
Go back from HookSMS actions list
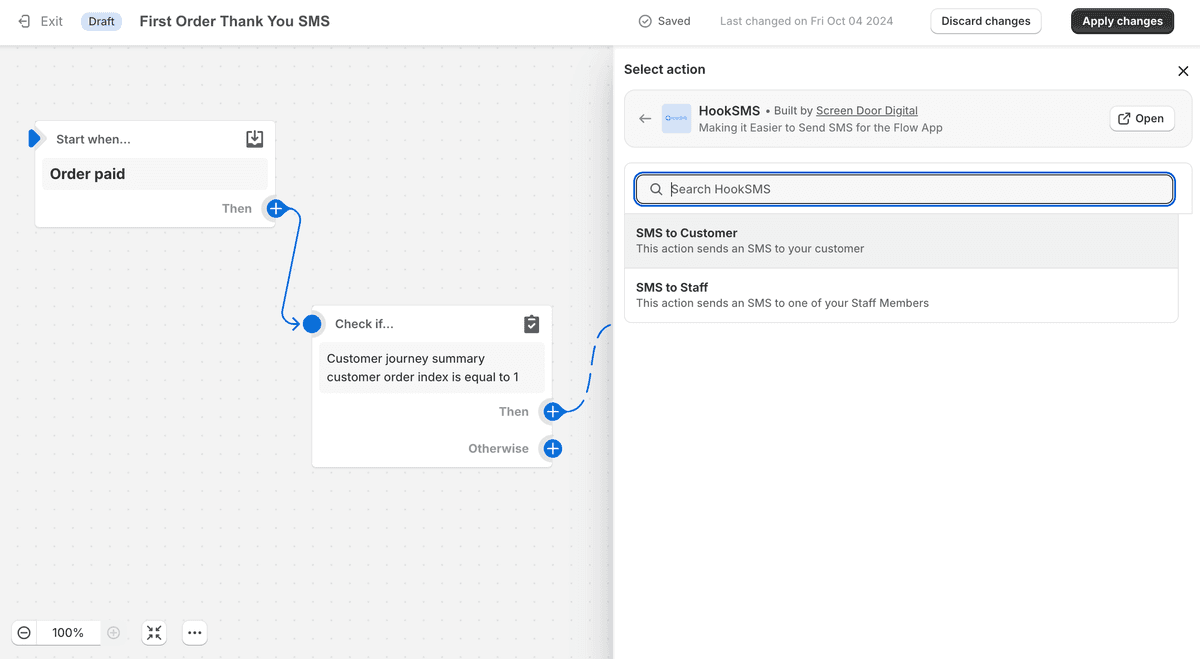point(645,119)
